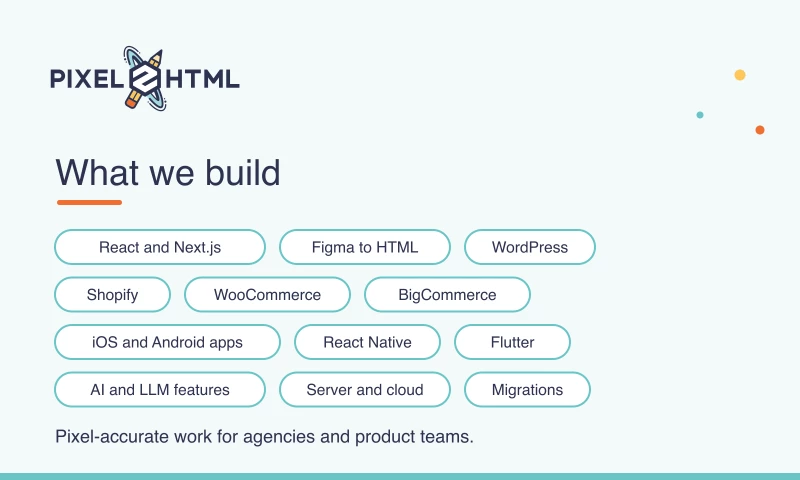Viewport: 800px width, 480px height.
Task: Click the What we build heading
Action: 168,172
